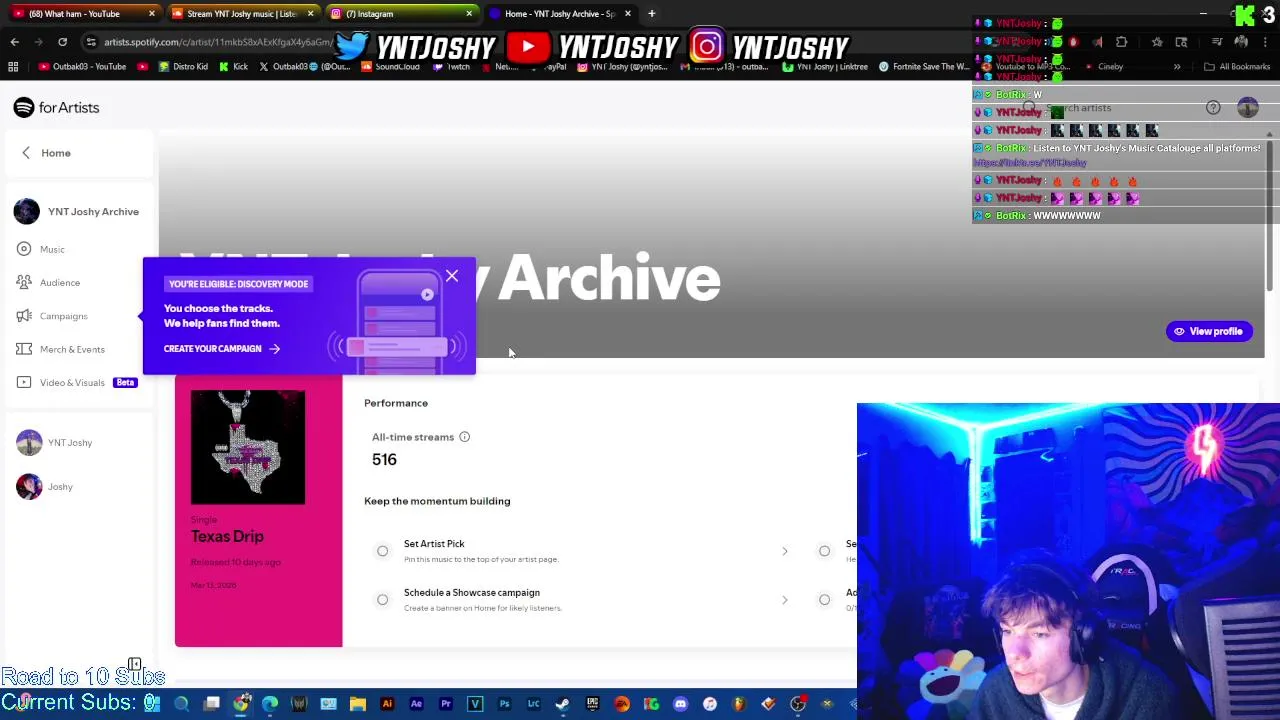Screen dimensions: 1280x720
Task: Switch to the Instagram tab
Action: pos(400,14)
